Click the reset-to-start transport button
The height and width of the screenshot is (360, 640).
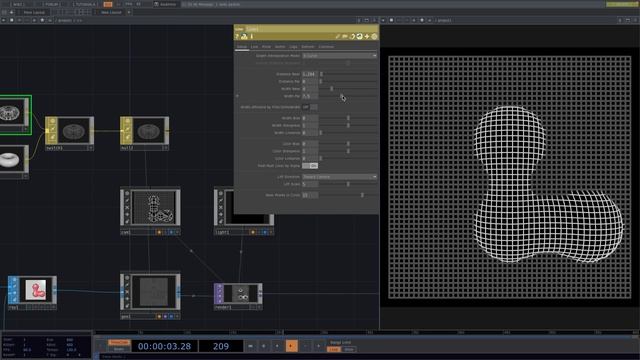[x=250, y=346]
